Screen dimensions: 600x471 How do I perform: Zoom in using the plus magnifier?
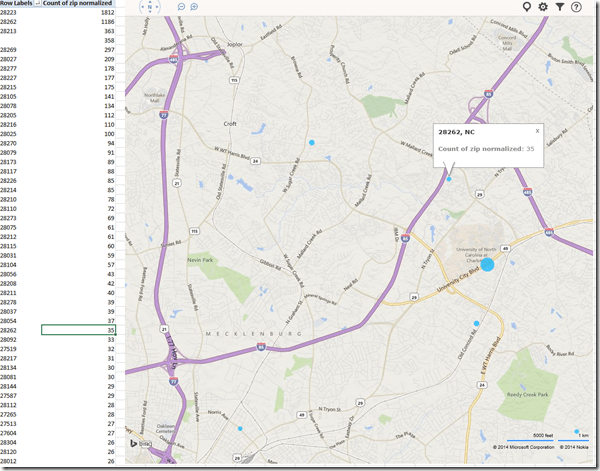pos(194,7)
